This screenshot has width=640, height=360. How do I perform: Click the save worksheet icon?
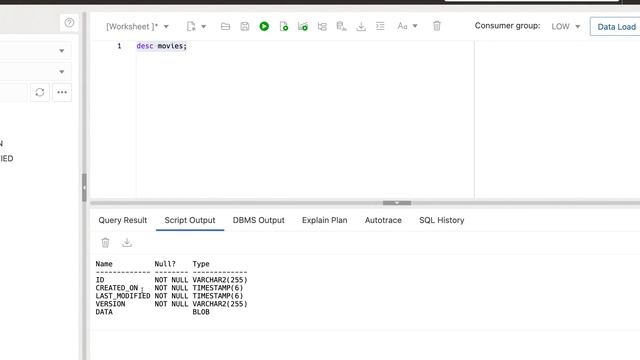click(244, 27)
